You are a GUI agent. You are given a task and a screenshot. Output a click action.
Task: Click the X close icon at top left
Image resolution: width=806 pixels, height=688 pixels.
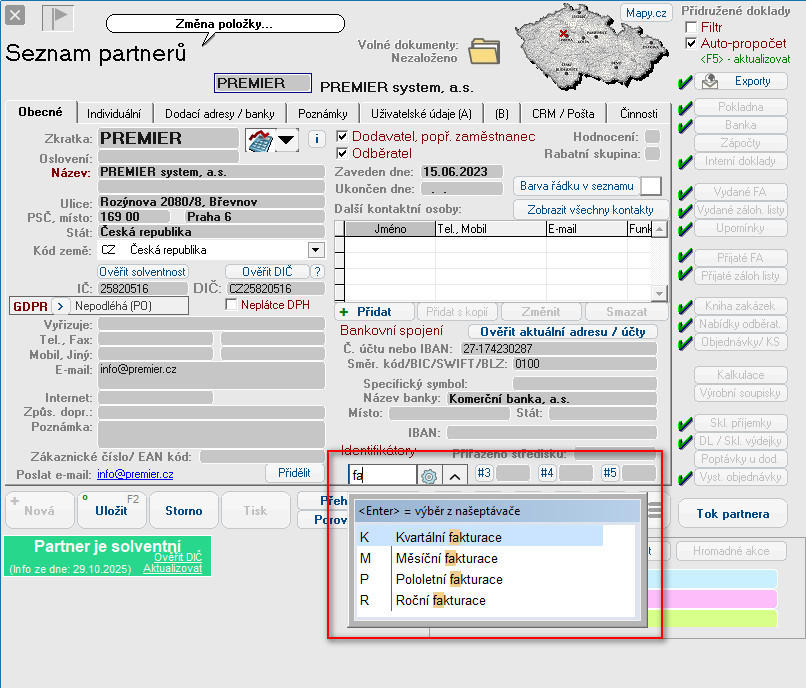(20, 19)
